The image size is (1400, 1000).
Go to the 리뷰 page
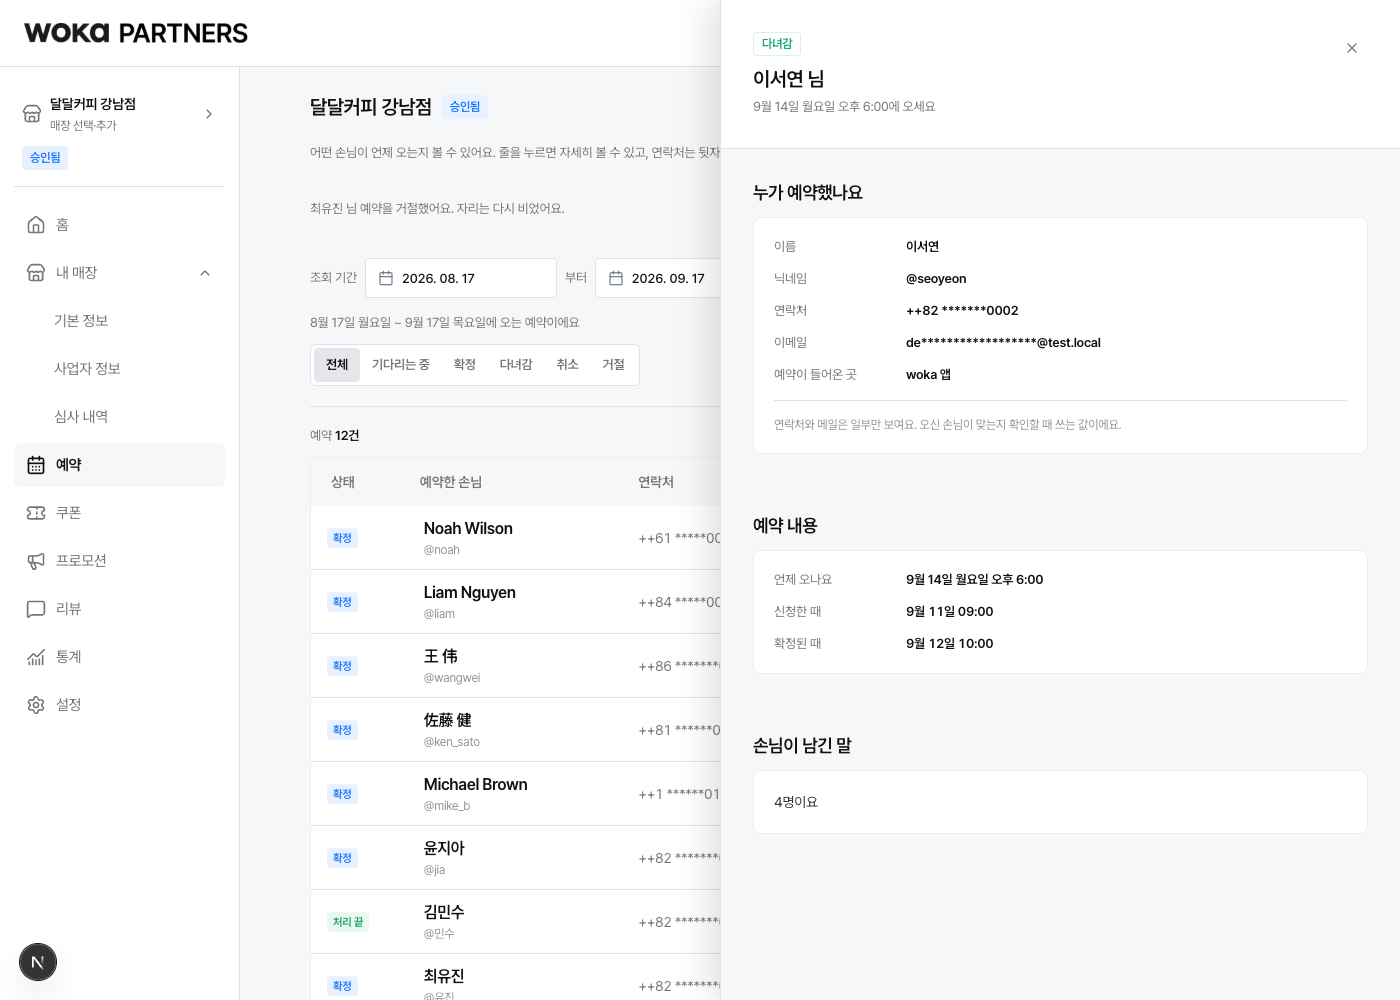pyautogui.click(x=120, y=609)
